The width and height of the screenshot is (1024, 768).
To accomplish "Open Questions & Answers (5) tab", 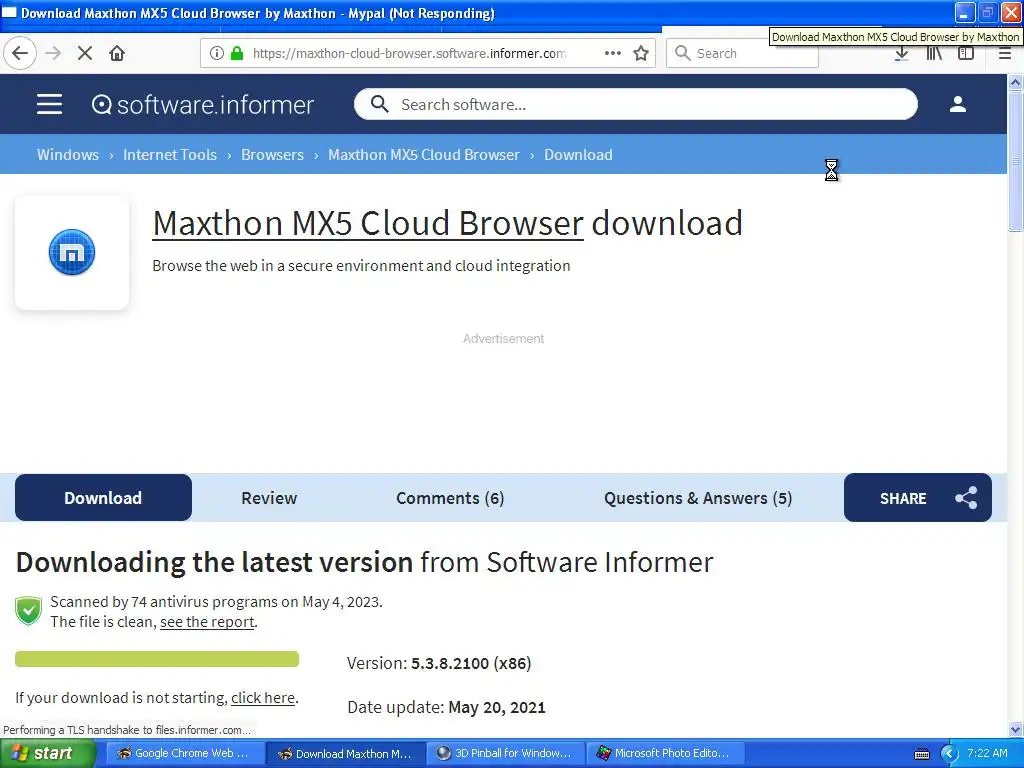I will (698, 498).
